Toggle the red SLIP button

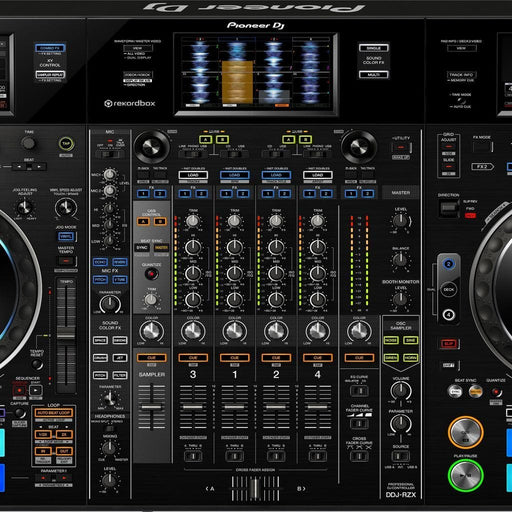[x=449, y=344]
